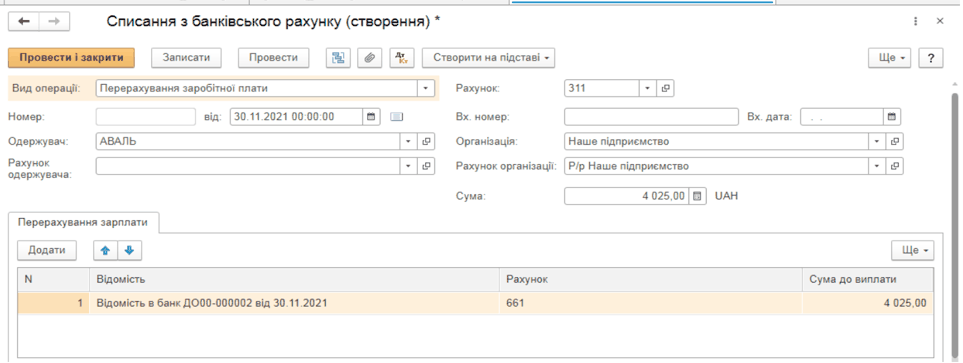Click the Записати button
The image size is (963, 363).
(186, 58)
